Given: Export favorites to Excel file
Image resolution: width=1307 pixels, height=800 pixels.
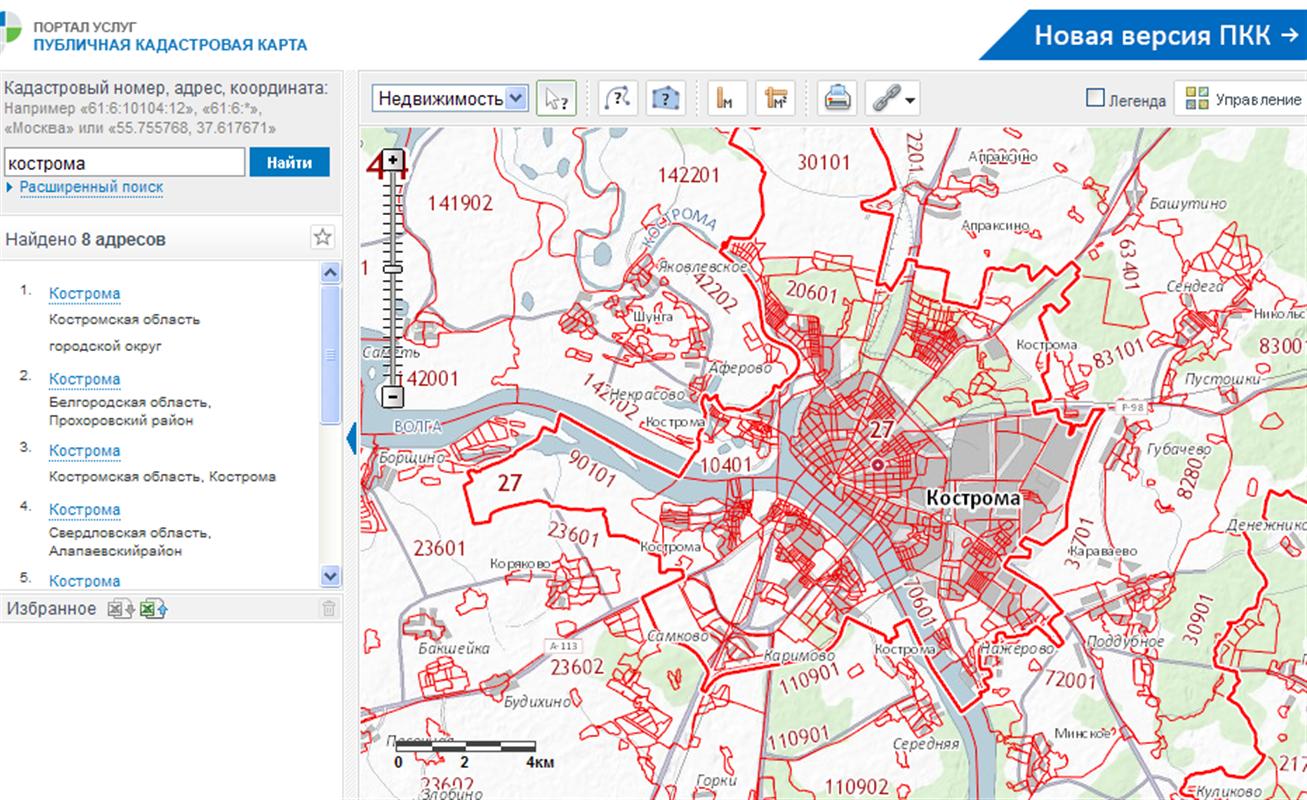Looking at the screenshot, I should coord(120,608).
